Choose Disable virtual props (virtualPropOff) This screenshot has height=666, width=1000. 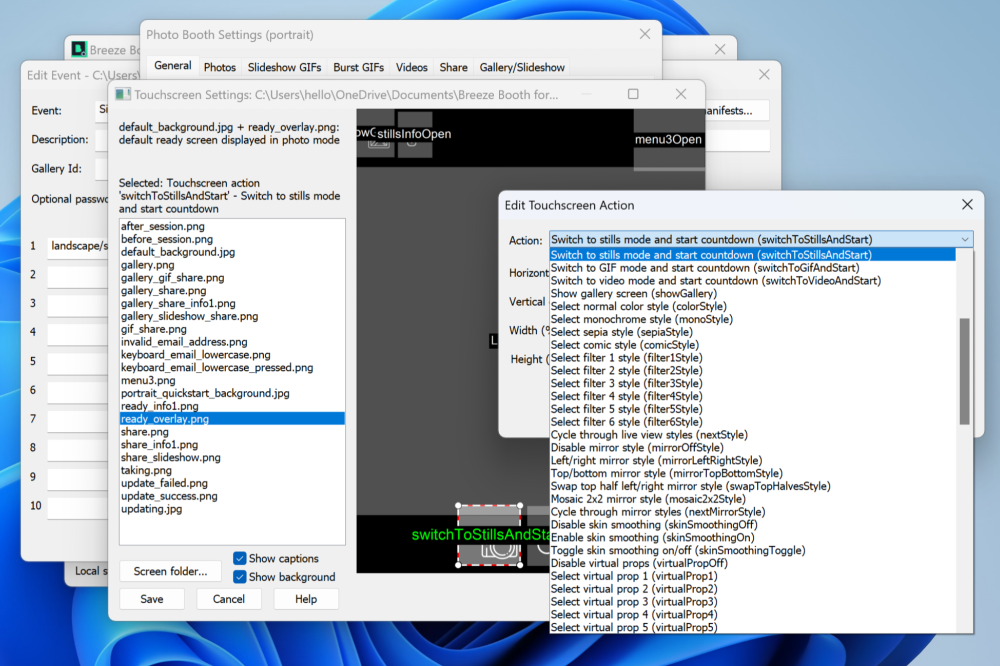click(x=753, y=563)
